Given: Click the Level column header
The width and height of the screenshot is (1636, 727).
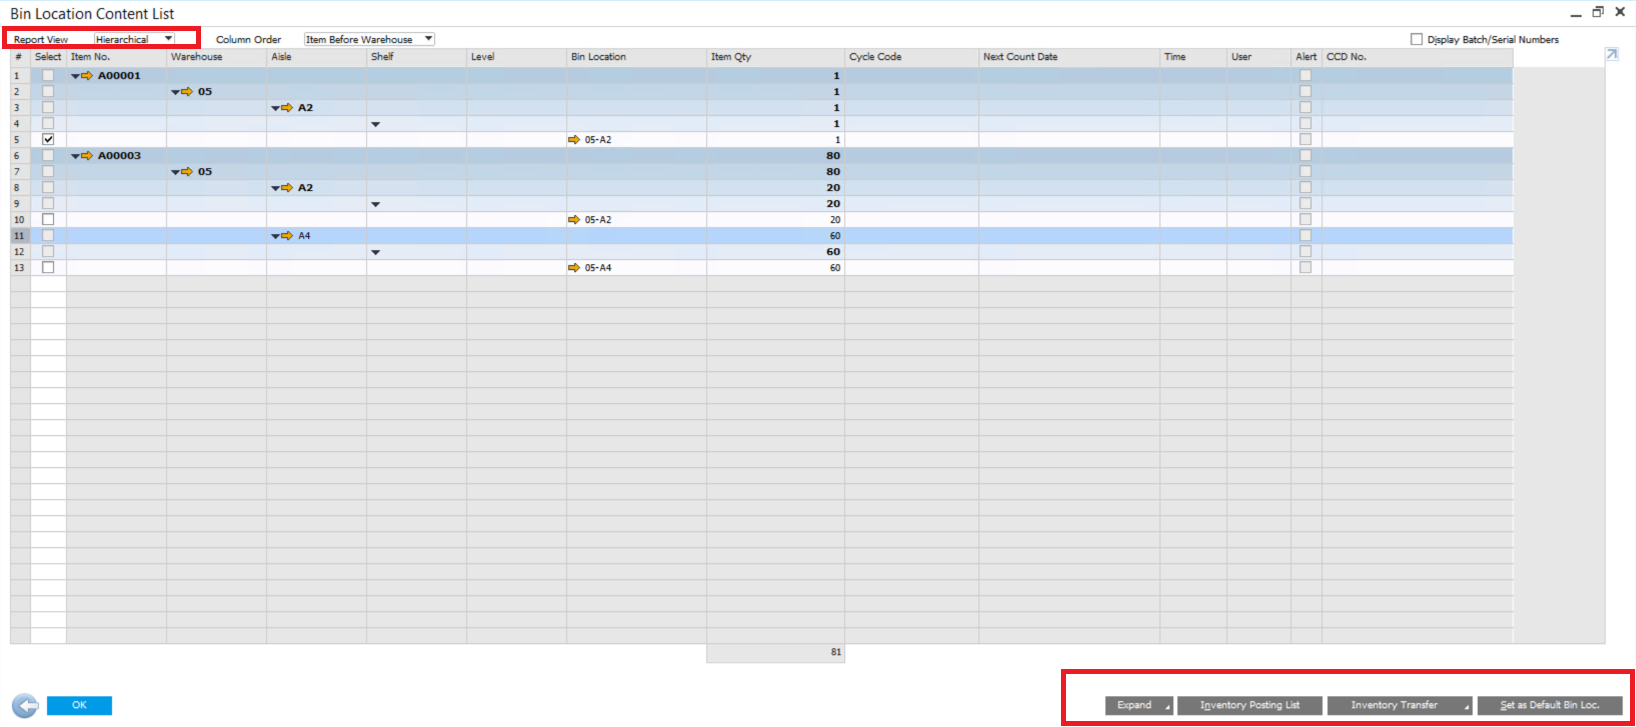Looking at the screenshot, I should tap(516, 57).
